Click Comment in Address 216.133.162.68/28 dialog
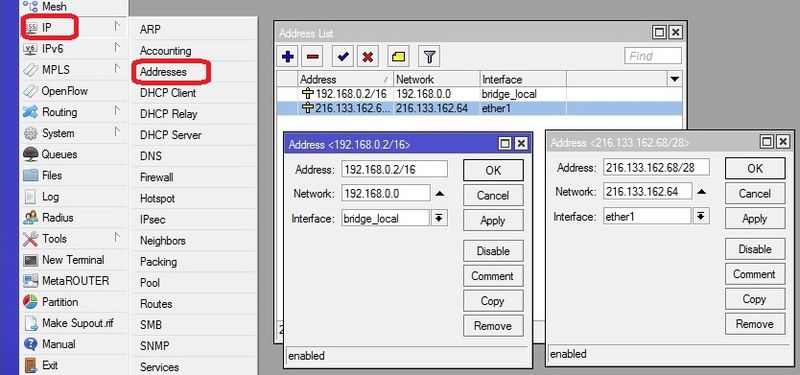This screenshot has height=375, width=800. (755, 274)
